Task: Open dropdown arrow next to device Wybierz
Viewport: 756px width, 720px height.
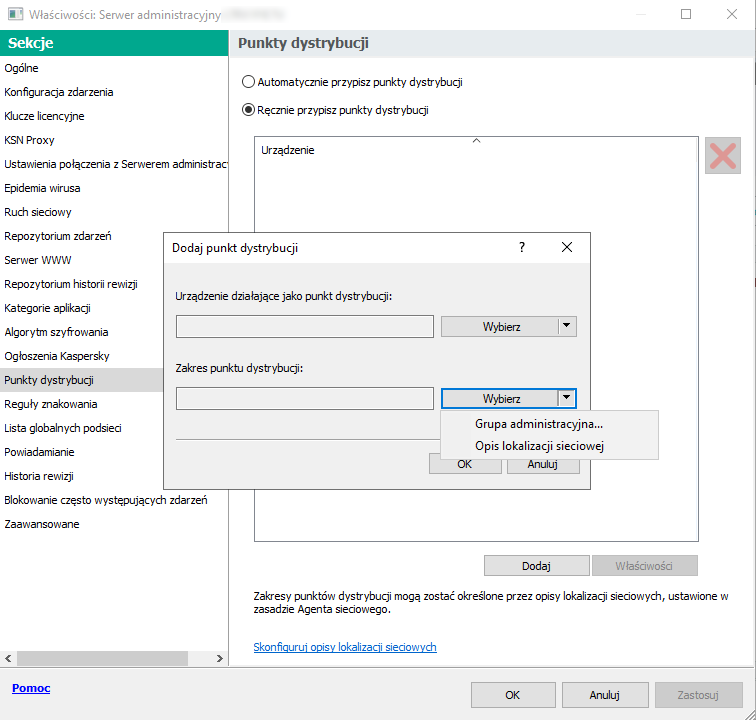Action: pos(567,326)
